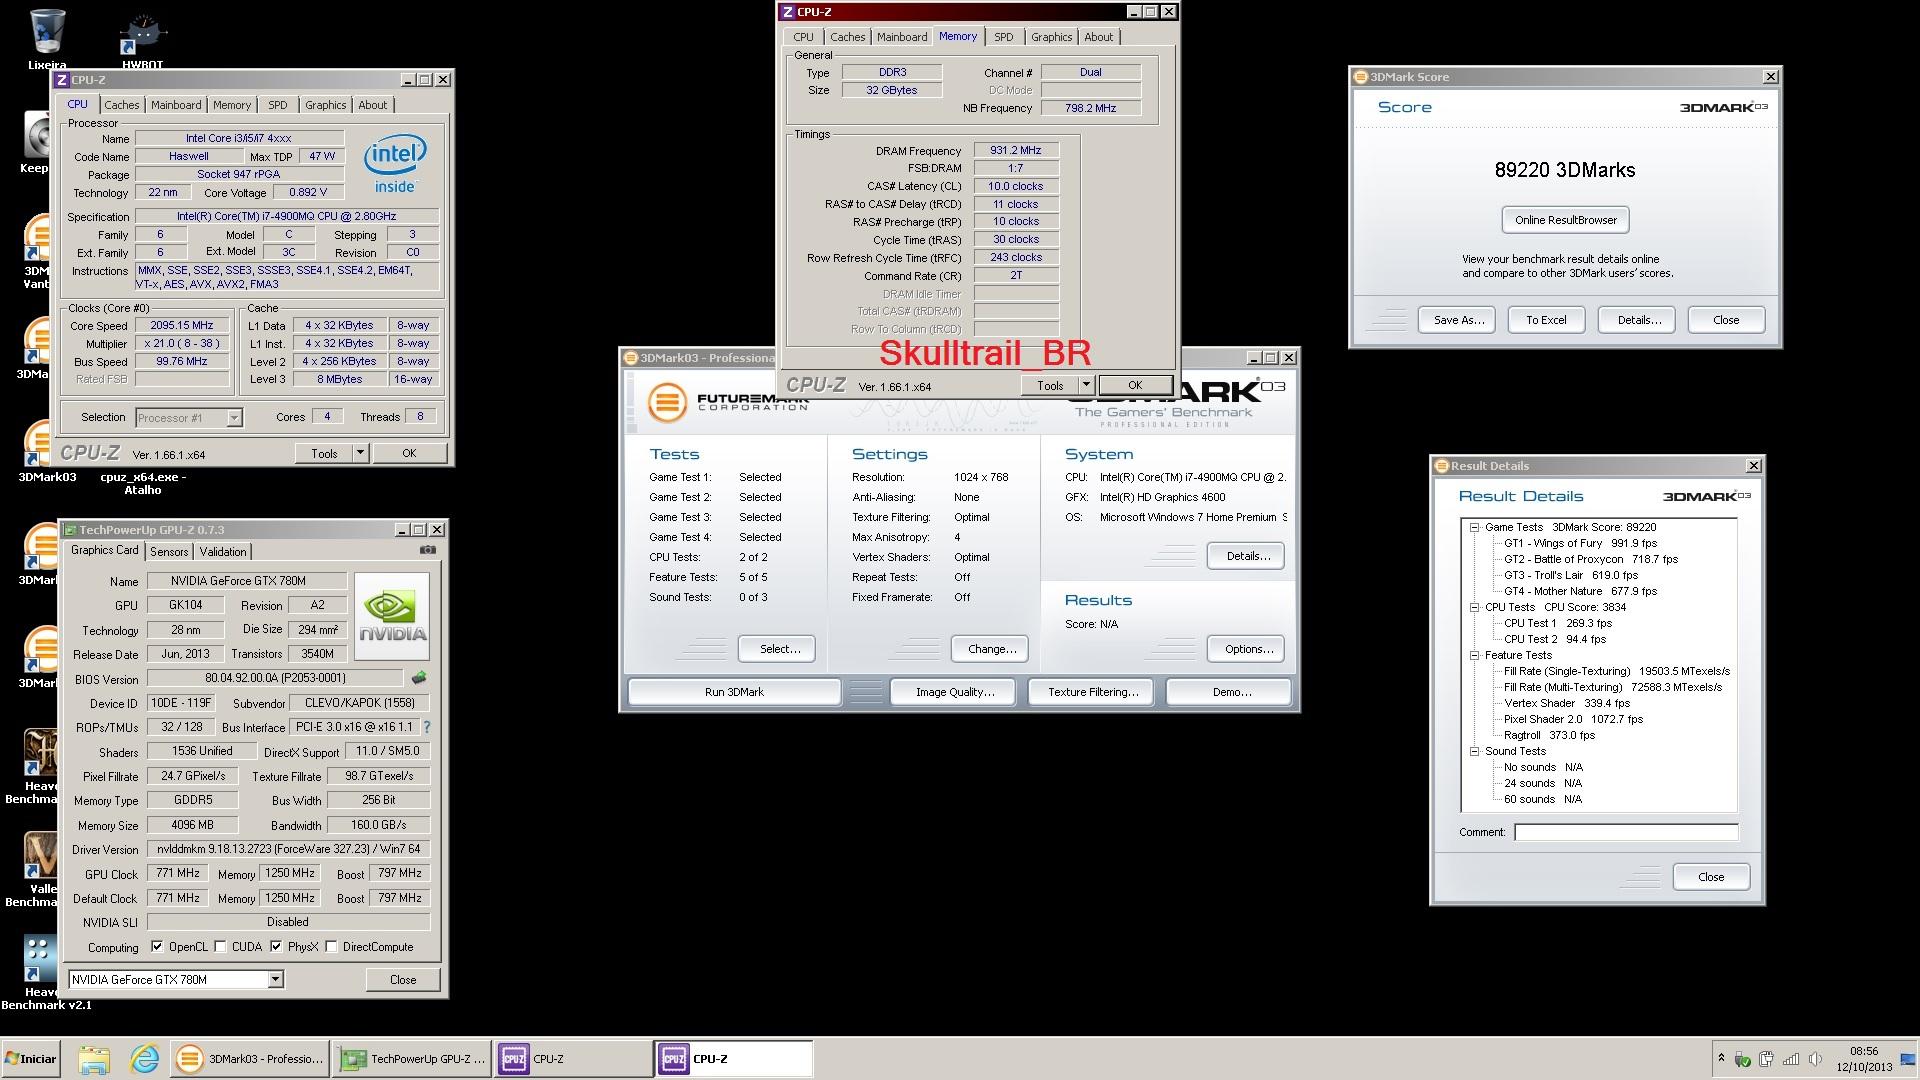Click the volume speaker tray icon
The image size is (1920, 1080).
click(1815, 1059)
